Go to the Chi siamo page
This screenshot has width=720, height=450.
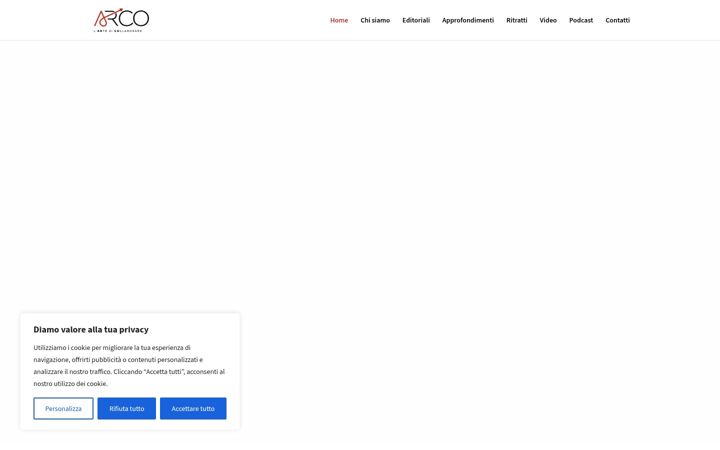[x=375, y=20]
